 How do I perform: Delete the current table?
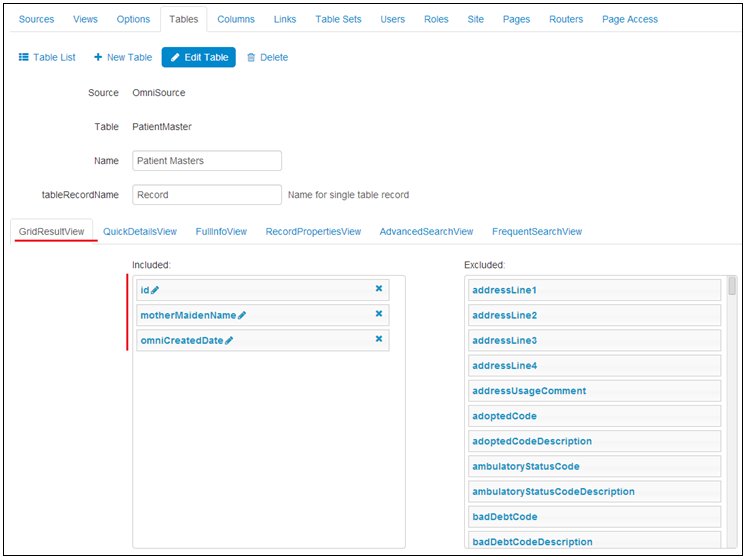click(267, 57)
